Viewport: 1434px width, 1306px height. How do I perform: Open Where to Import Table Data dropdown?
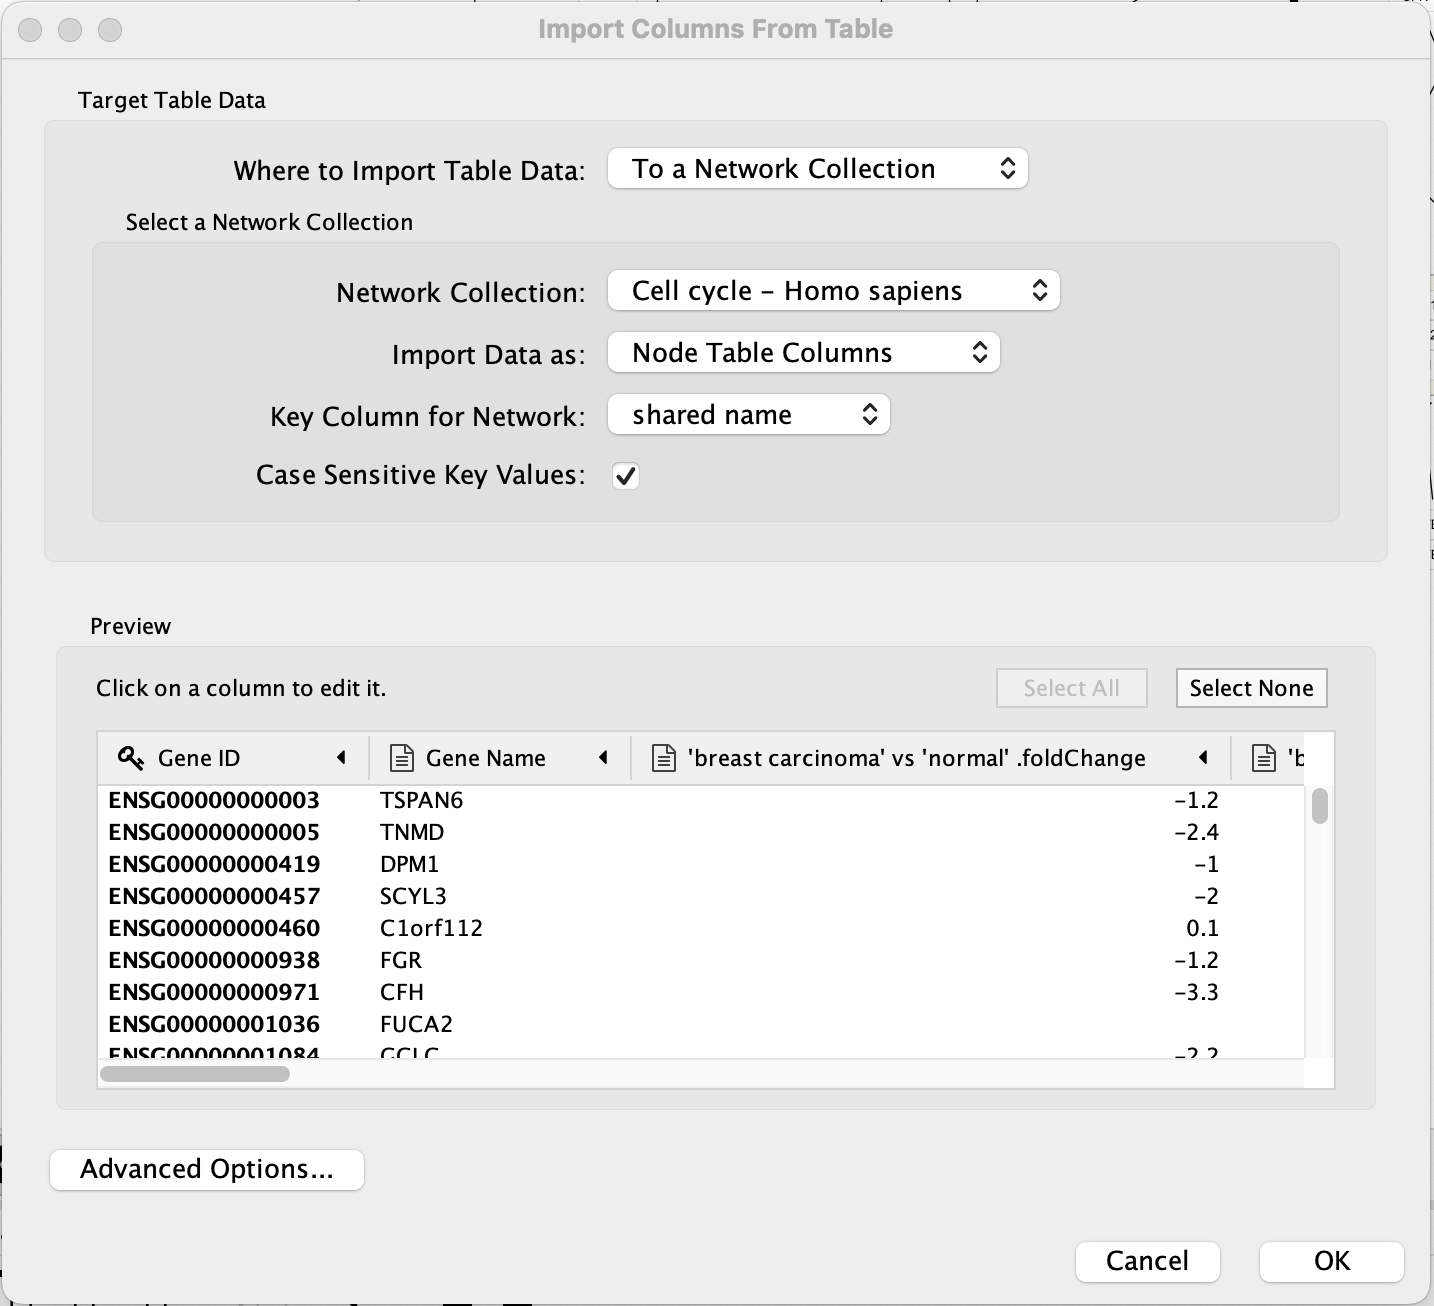click(817, 169)
